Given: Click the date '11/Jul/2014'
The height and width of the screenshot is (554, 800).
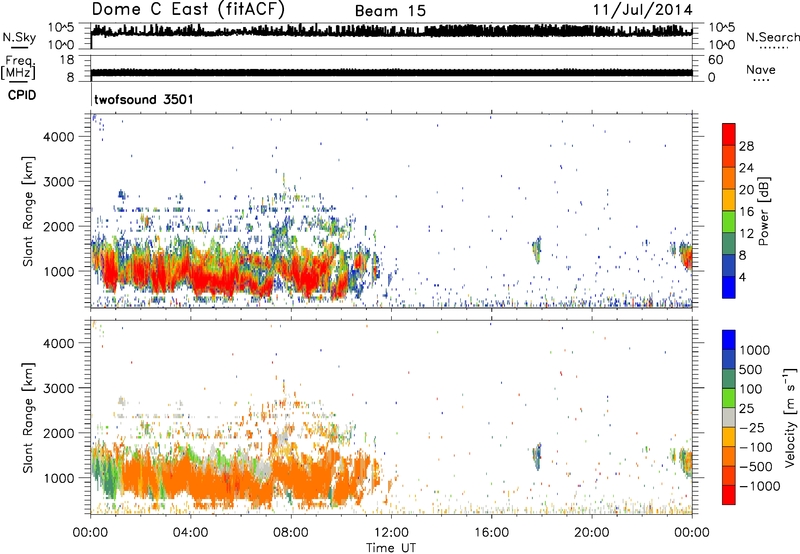Looking at the screenshot, I should 642,10.
